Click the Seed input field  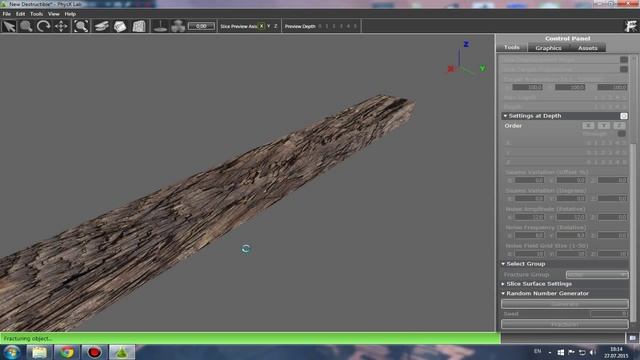[x=609, y=313]
